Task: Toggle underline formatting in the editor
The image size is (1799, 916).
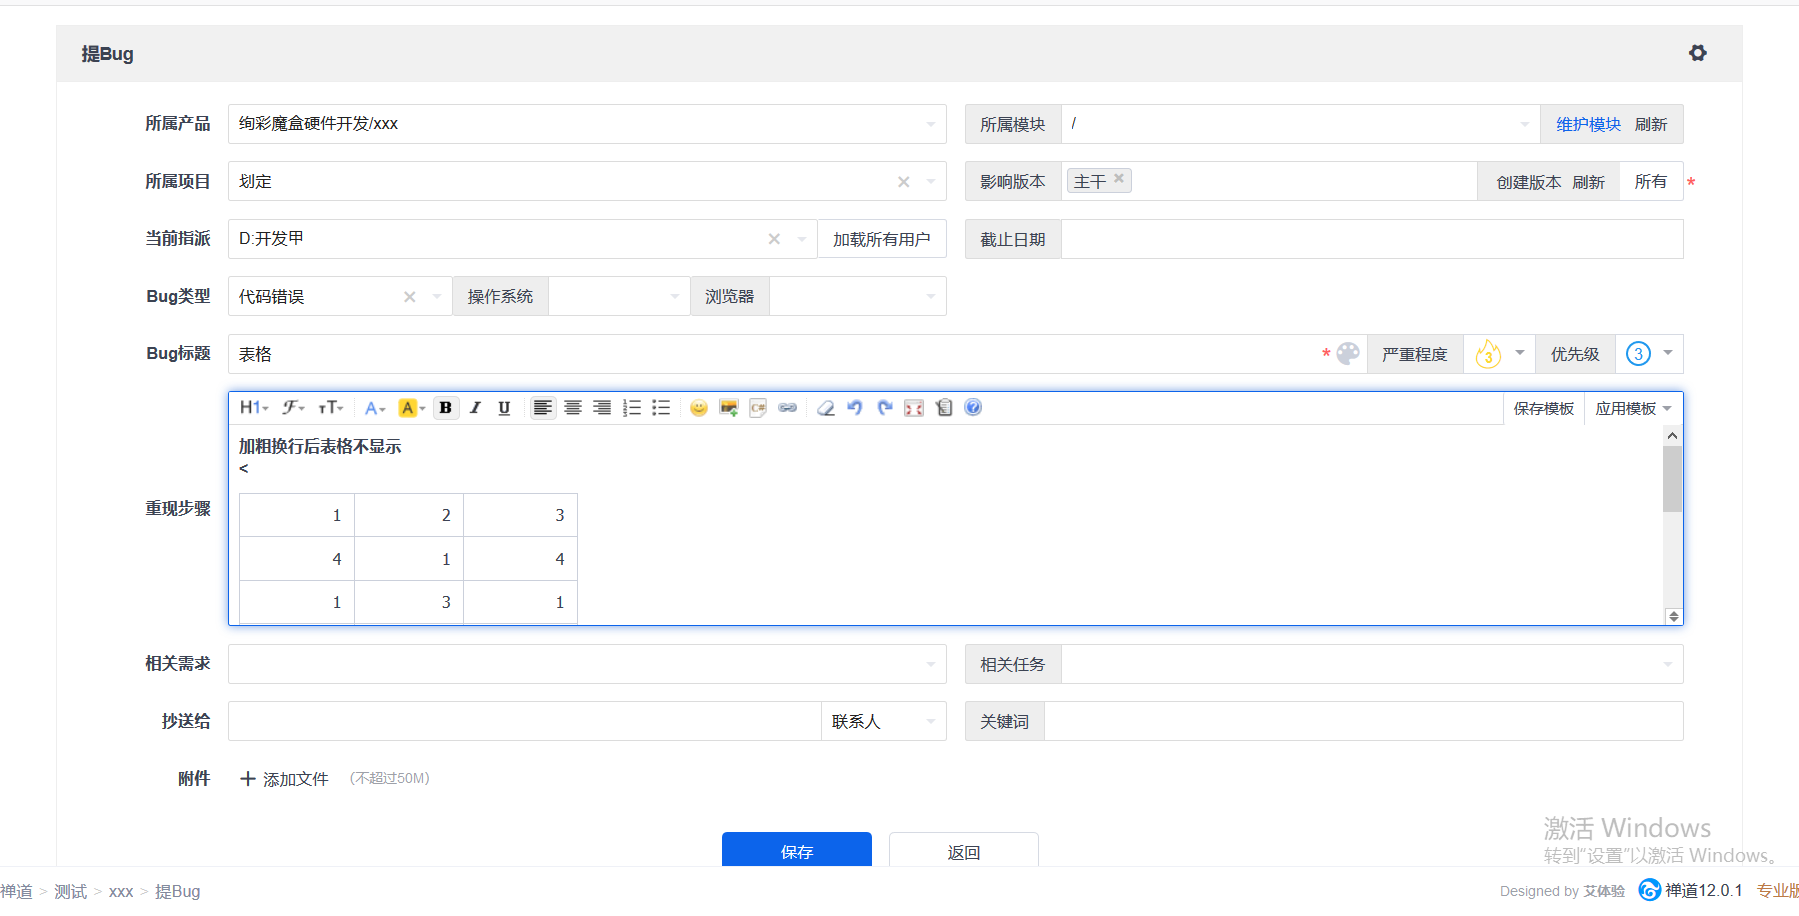Action: pyautogui.click(x=504, y=408)
